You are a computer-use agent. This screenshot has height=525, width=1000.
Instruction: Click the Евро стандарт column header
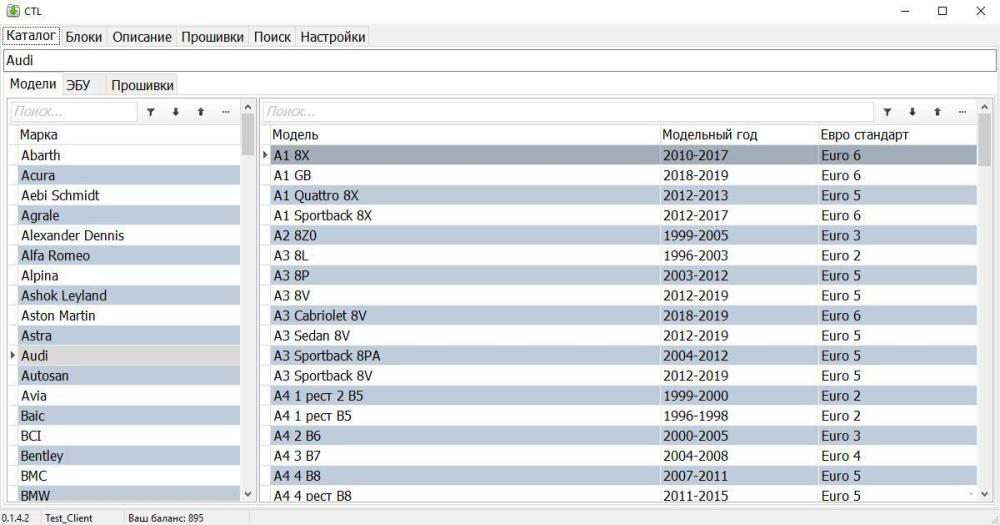pyautogui.click(x=864, y=135)
